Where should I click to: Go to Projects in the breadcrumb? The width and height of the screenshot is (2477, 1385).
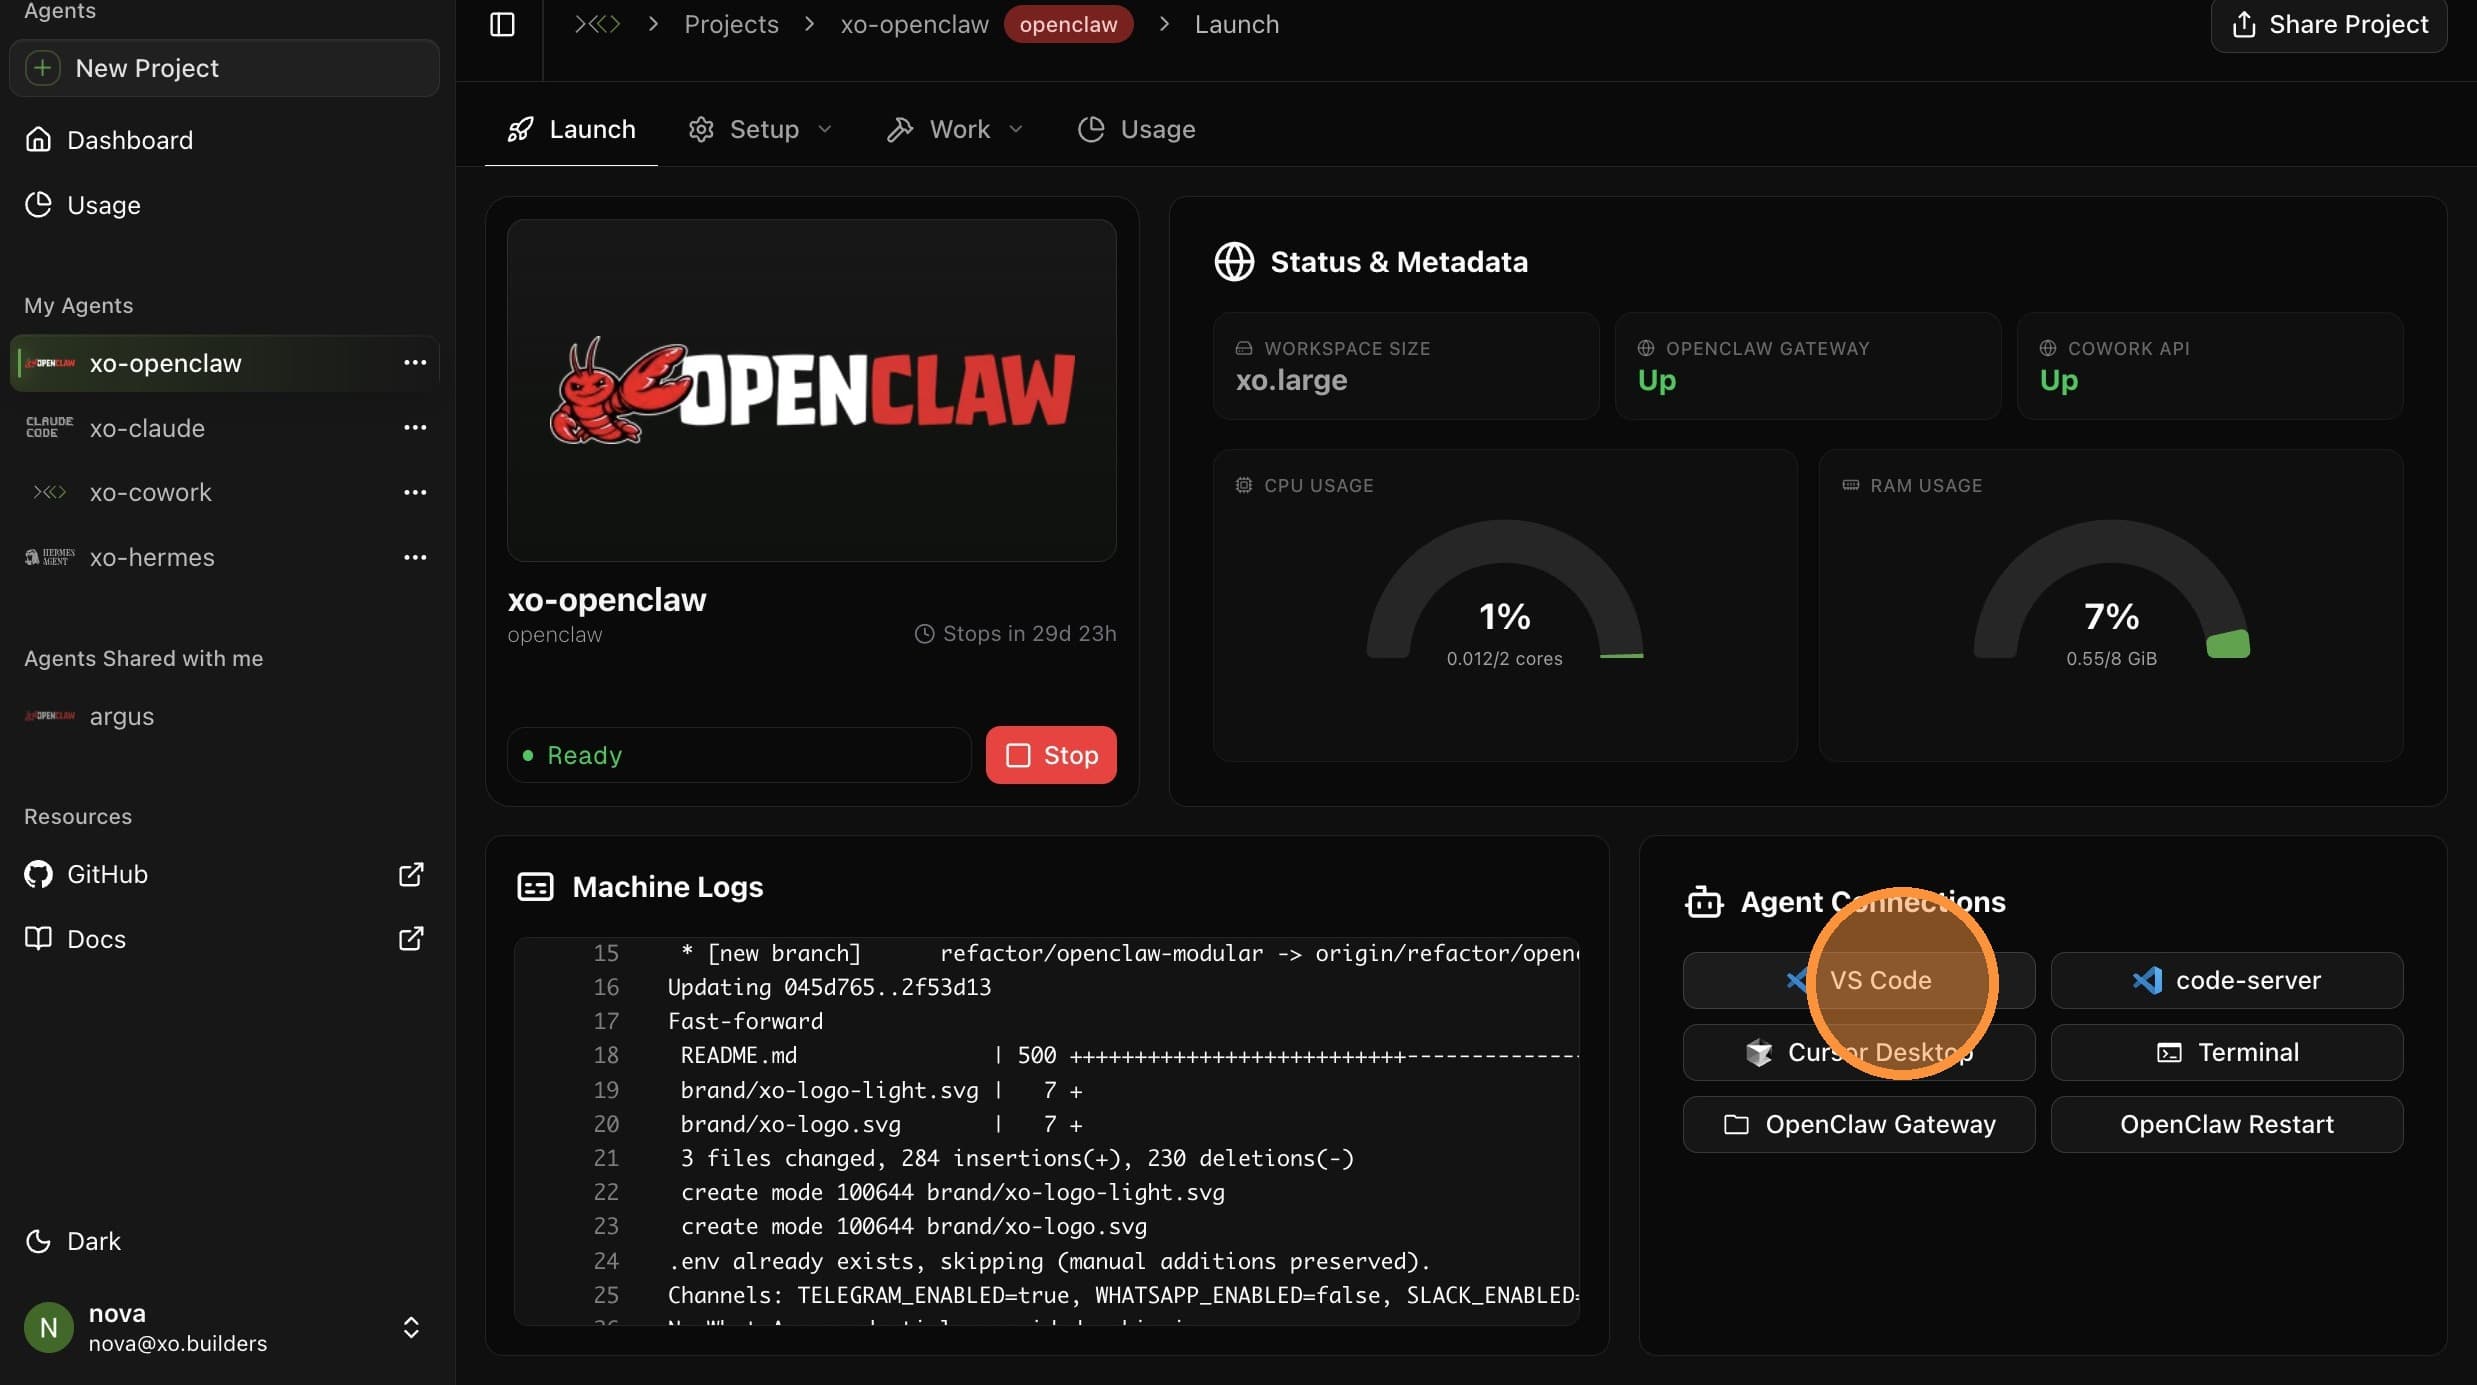point(731,24)
